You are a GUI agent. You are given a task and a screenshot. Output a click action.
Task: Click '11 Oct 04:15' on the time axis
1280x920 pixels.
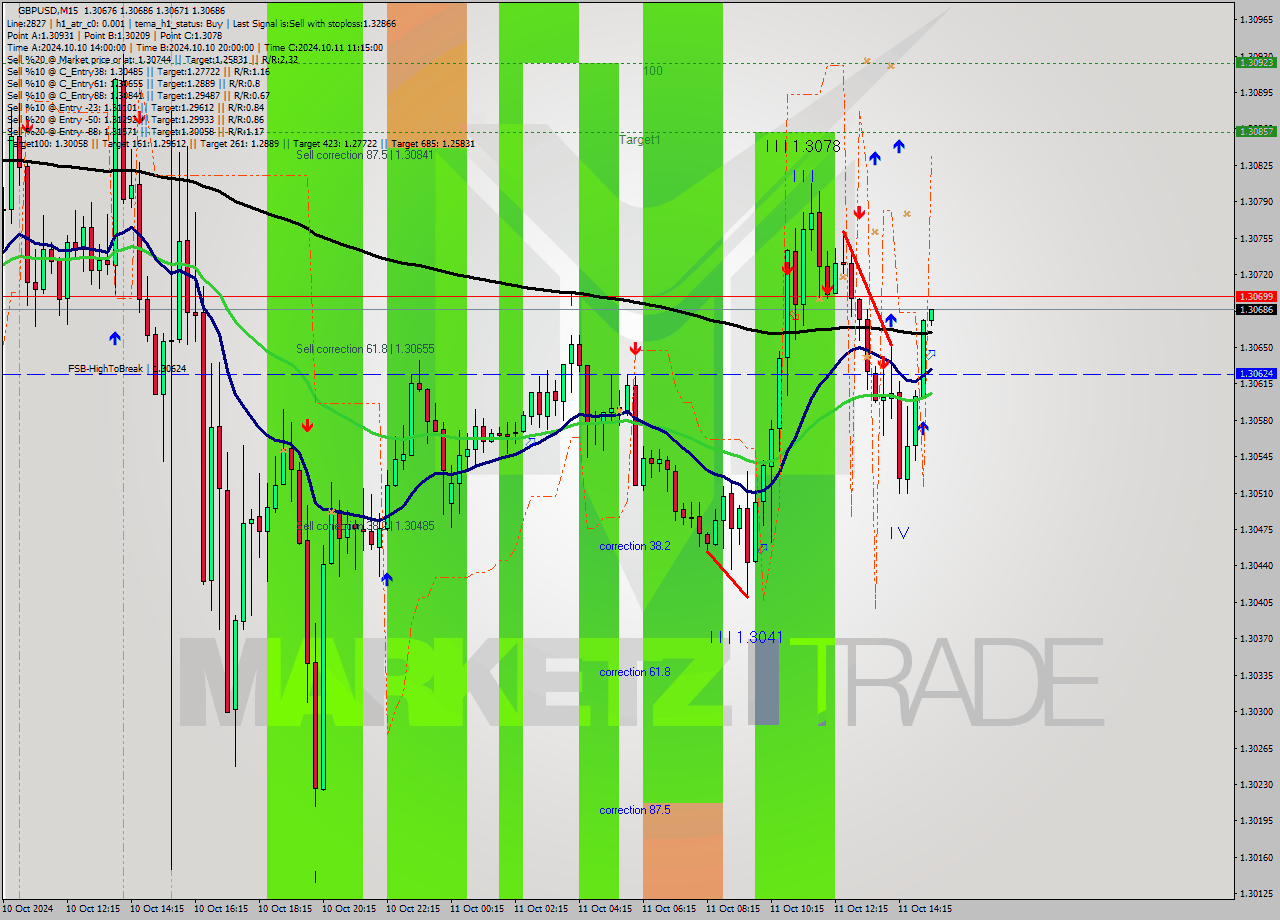(x=605, y=909)
